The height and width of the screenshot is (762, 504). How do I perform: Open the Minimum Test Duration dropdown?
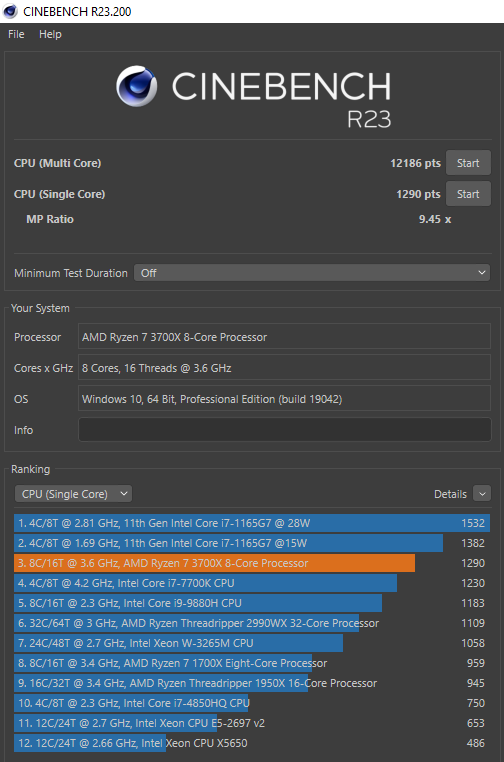(312, 273)
